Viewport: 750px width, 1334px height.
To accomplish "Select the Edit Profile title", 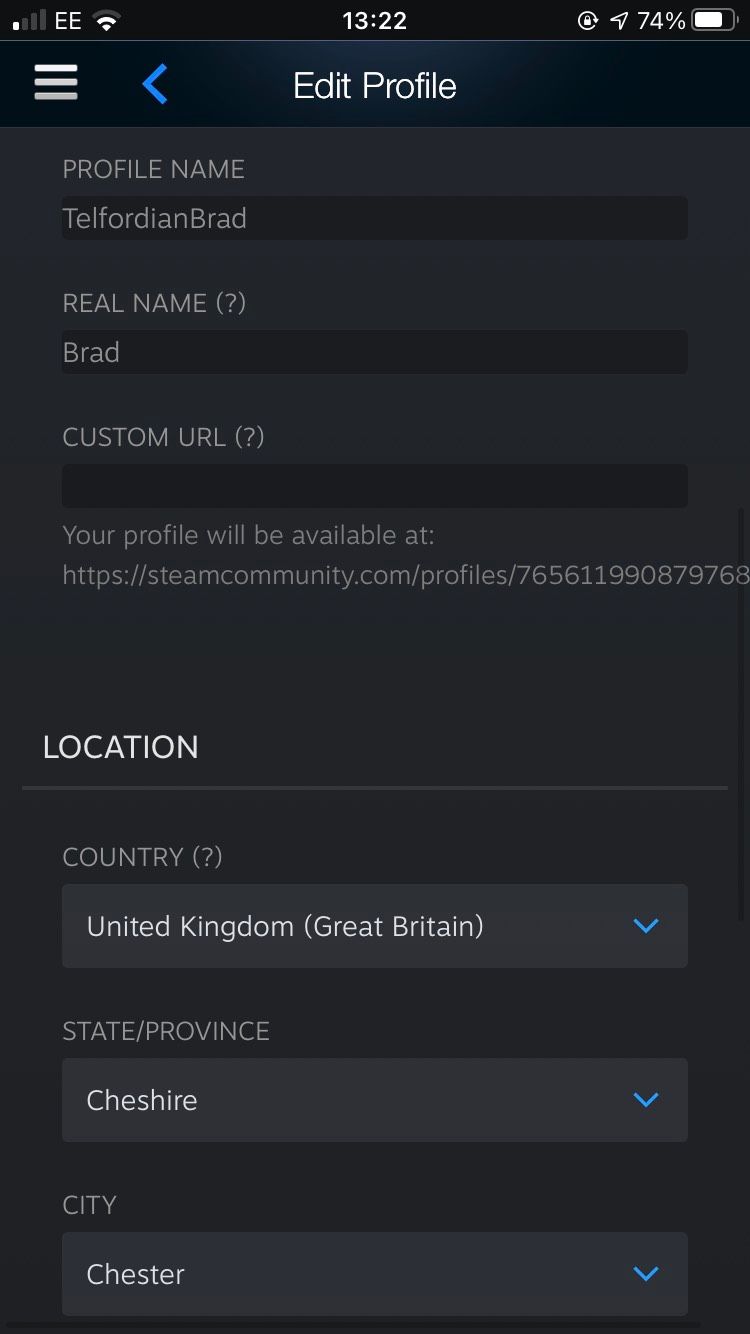I will 374,85.
